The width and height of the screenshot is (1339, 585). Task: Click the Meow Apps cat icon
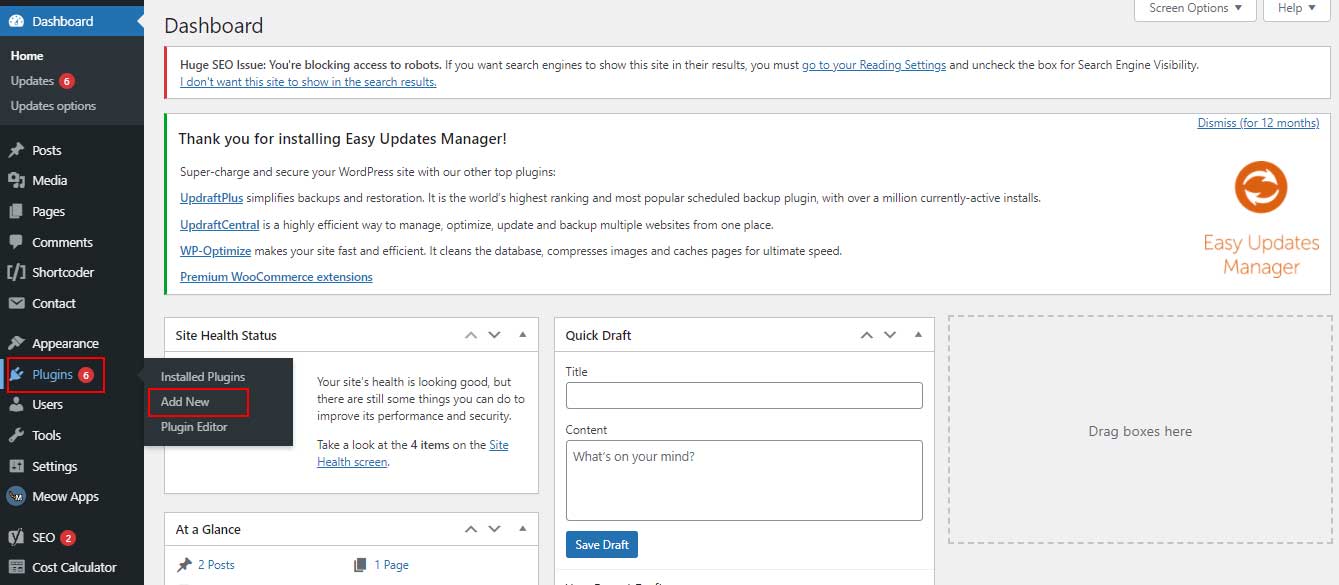(16, 497)
